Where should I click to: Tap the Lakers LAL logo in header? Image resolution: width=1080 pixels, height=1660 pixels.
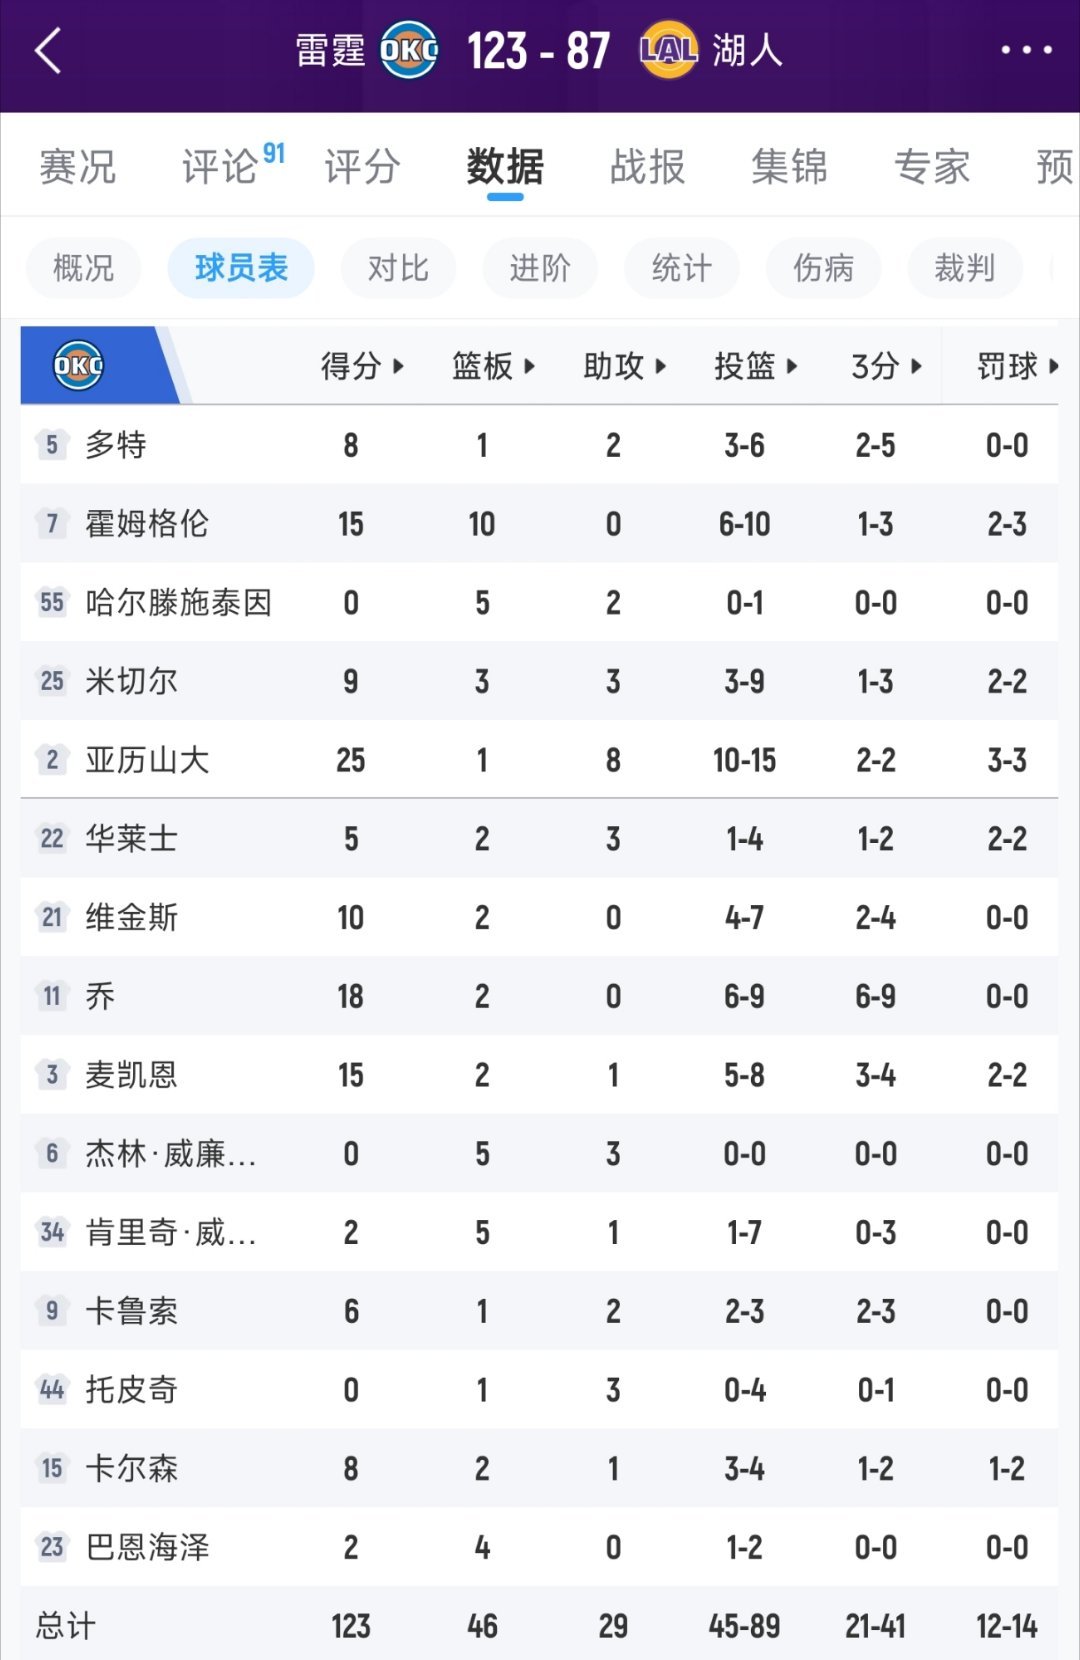coord(668,50)
